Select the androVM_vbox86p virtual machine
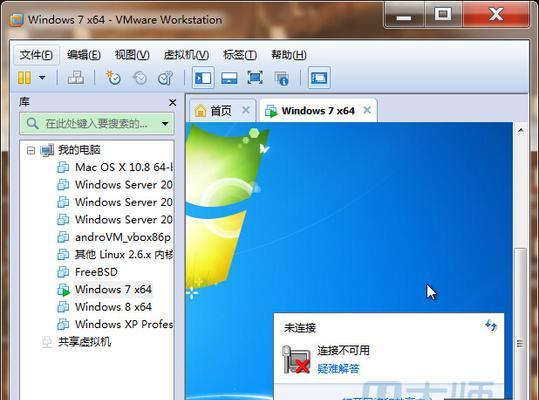 point(123,237)
